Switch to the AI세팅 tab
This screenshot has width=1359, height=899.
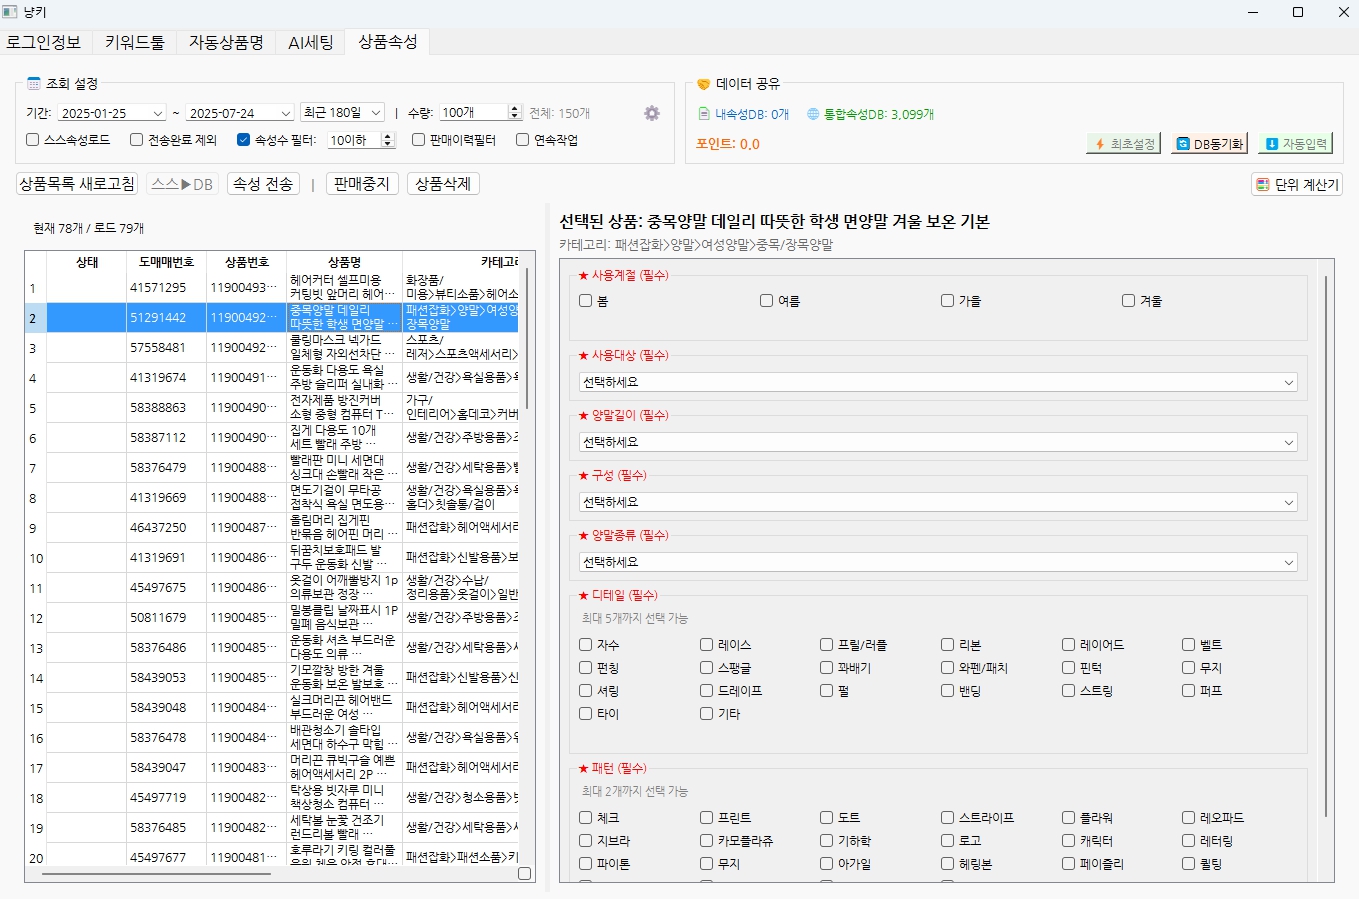tap(310, 43)
